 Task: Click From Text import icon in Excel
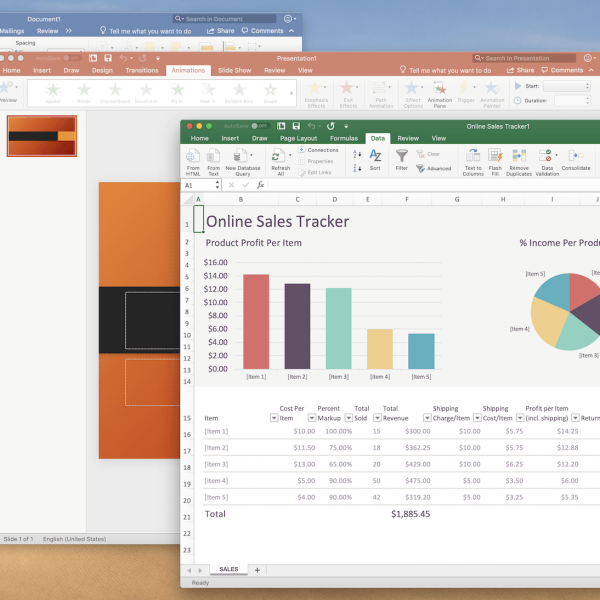click(x=213, y=156)
